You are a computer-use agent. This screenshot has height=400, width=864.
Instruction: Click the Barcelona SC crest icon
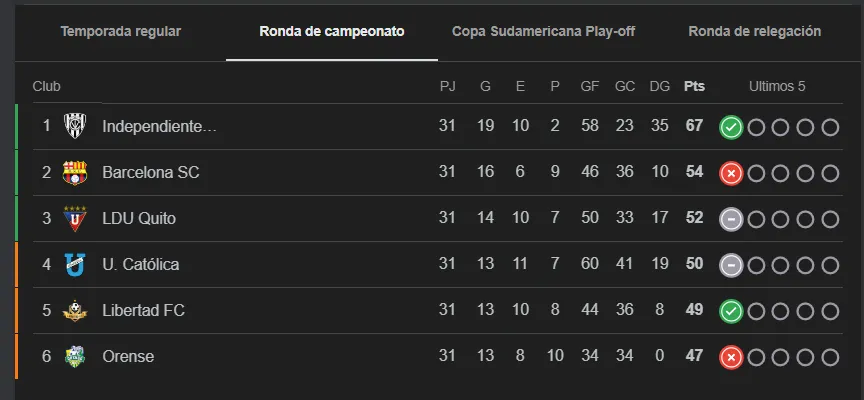coord(75,172)
